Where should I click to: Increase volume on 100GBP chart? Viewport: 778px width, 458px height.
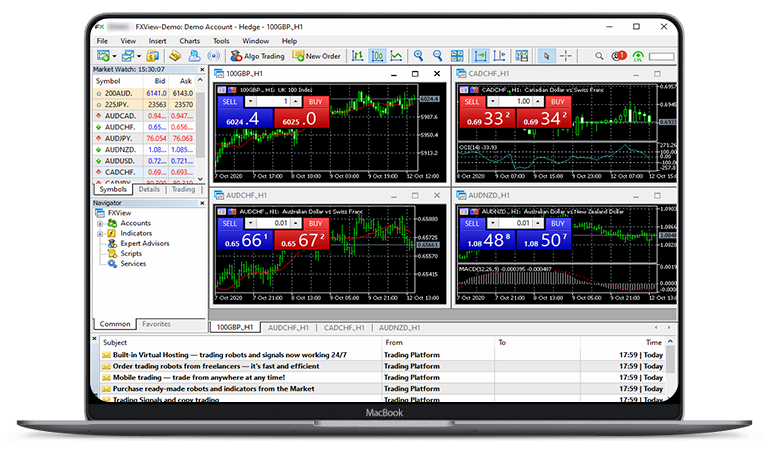[x=295, y=102]
